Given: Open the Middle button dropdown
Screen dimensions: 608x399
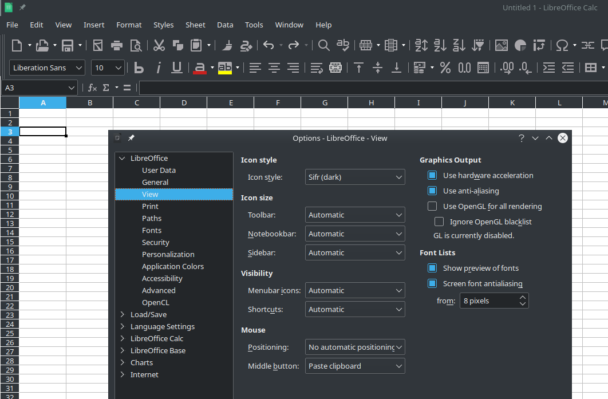Looking at the screenshot, I should point(355,366).
